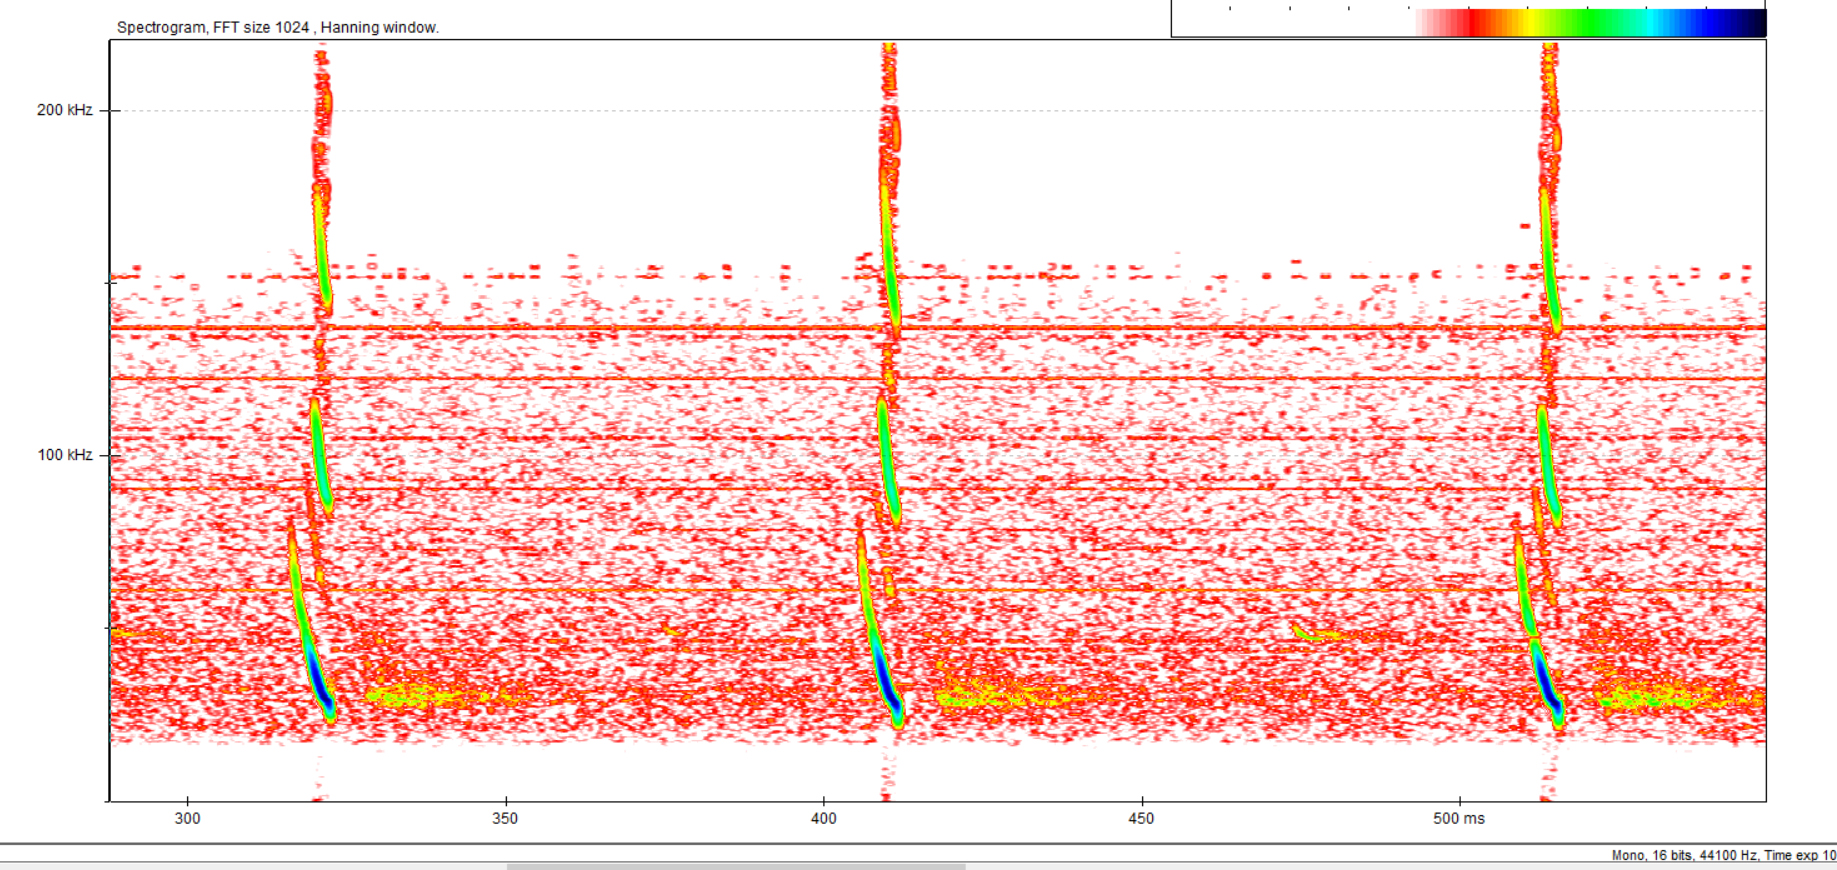Click the Spectrogram FFT size 1024 title text

(277, 27)
